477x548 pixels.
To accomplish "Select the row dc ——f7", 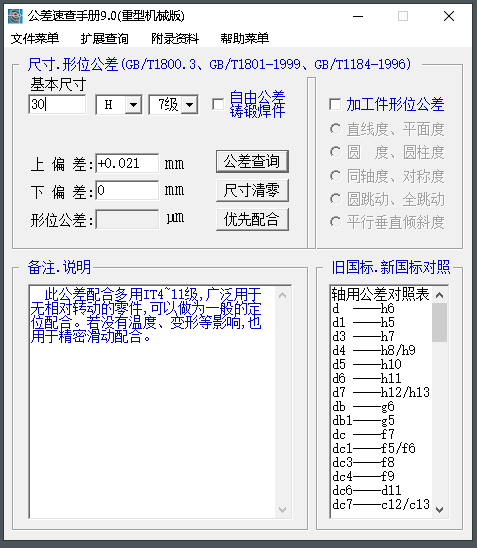I will coord(381,434).
